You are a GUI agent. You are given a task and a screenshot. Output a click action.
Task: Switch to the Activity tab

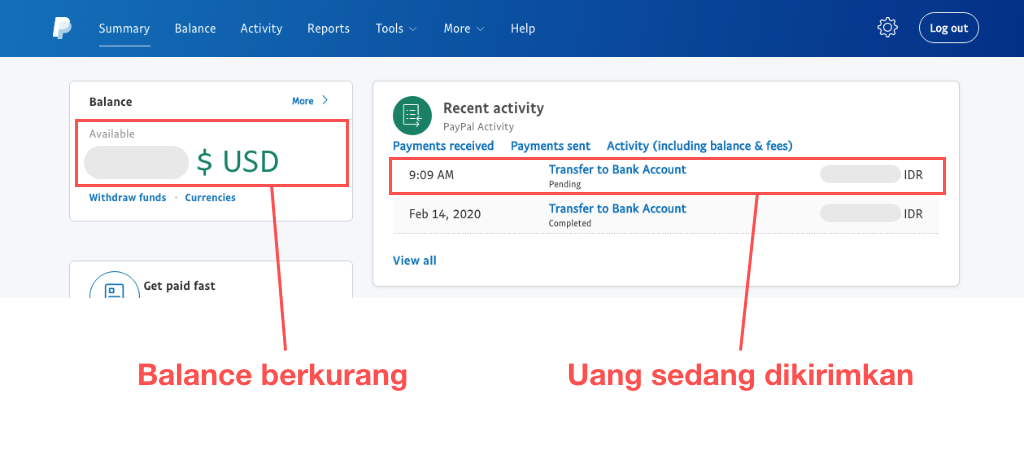point(261,29)
